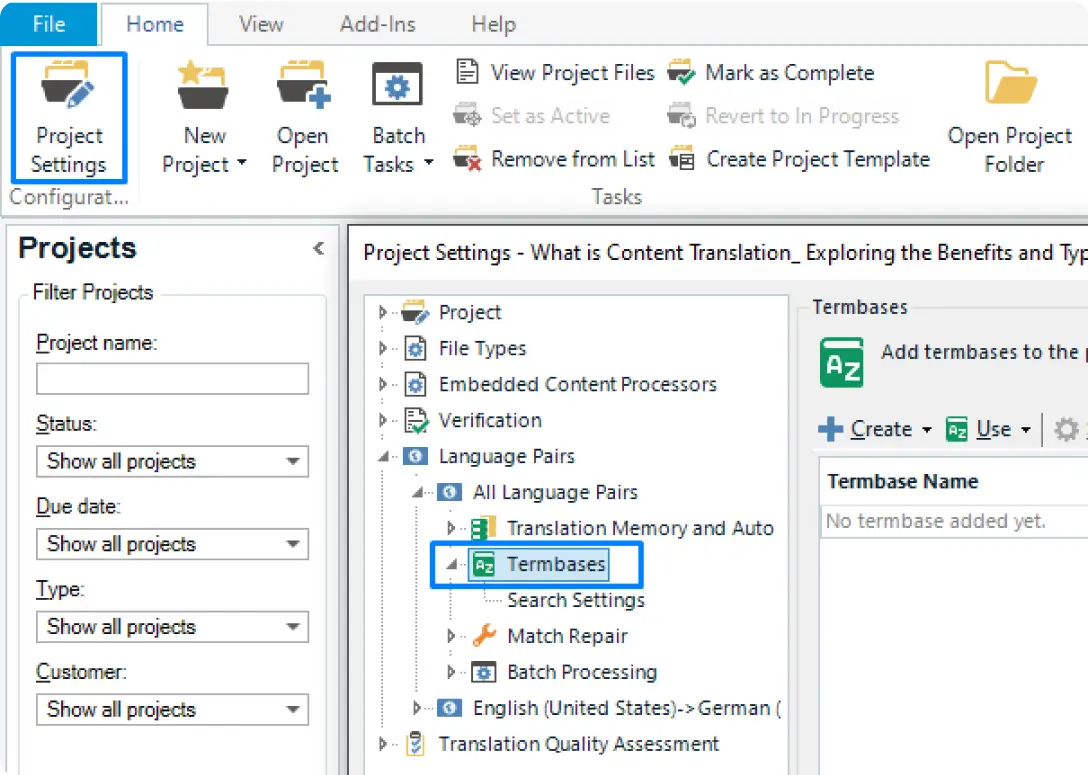
Task: Open the Customer filter dropdown
Action: tap(172, 710)
